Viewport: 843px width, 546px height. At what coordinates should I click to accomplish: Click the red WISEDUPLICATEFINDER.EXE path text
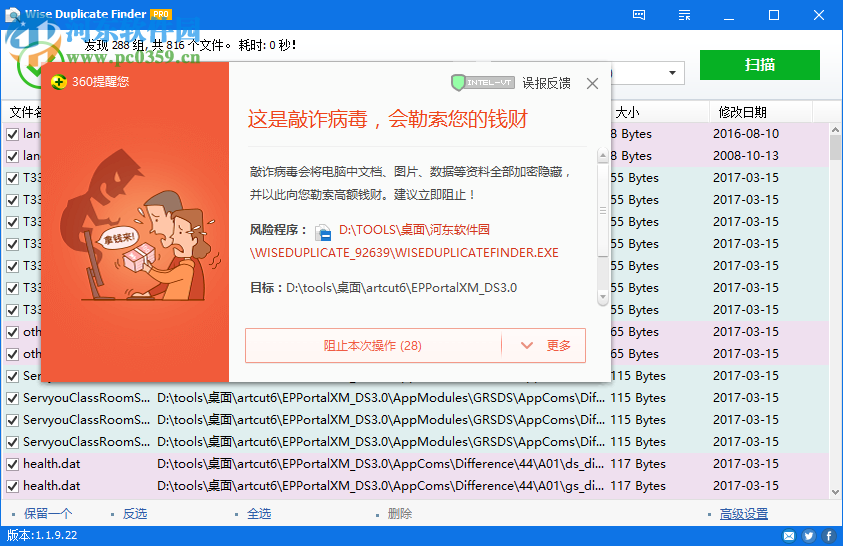pos(404,253)
